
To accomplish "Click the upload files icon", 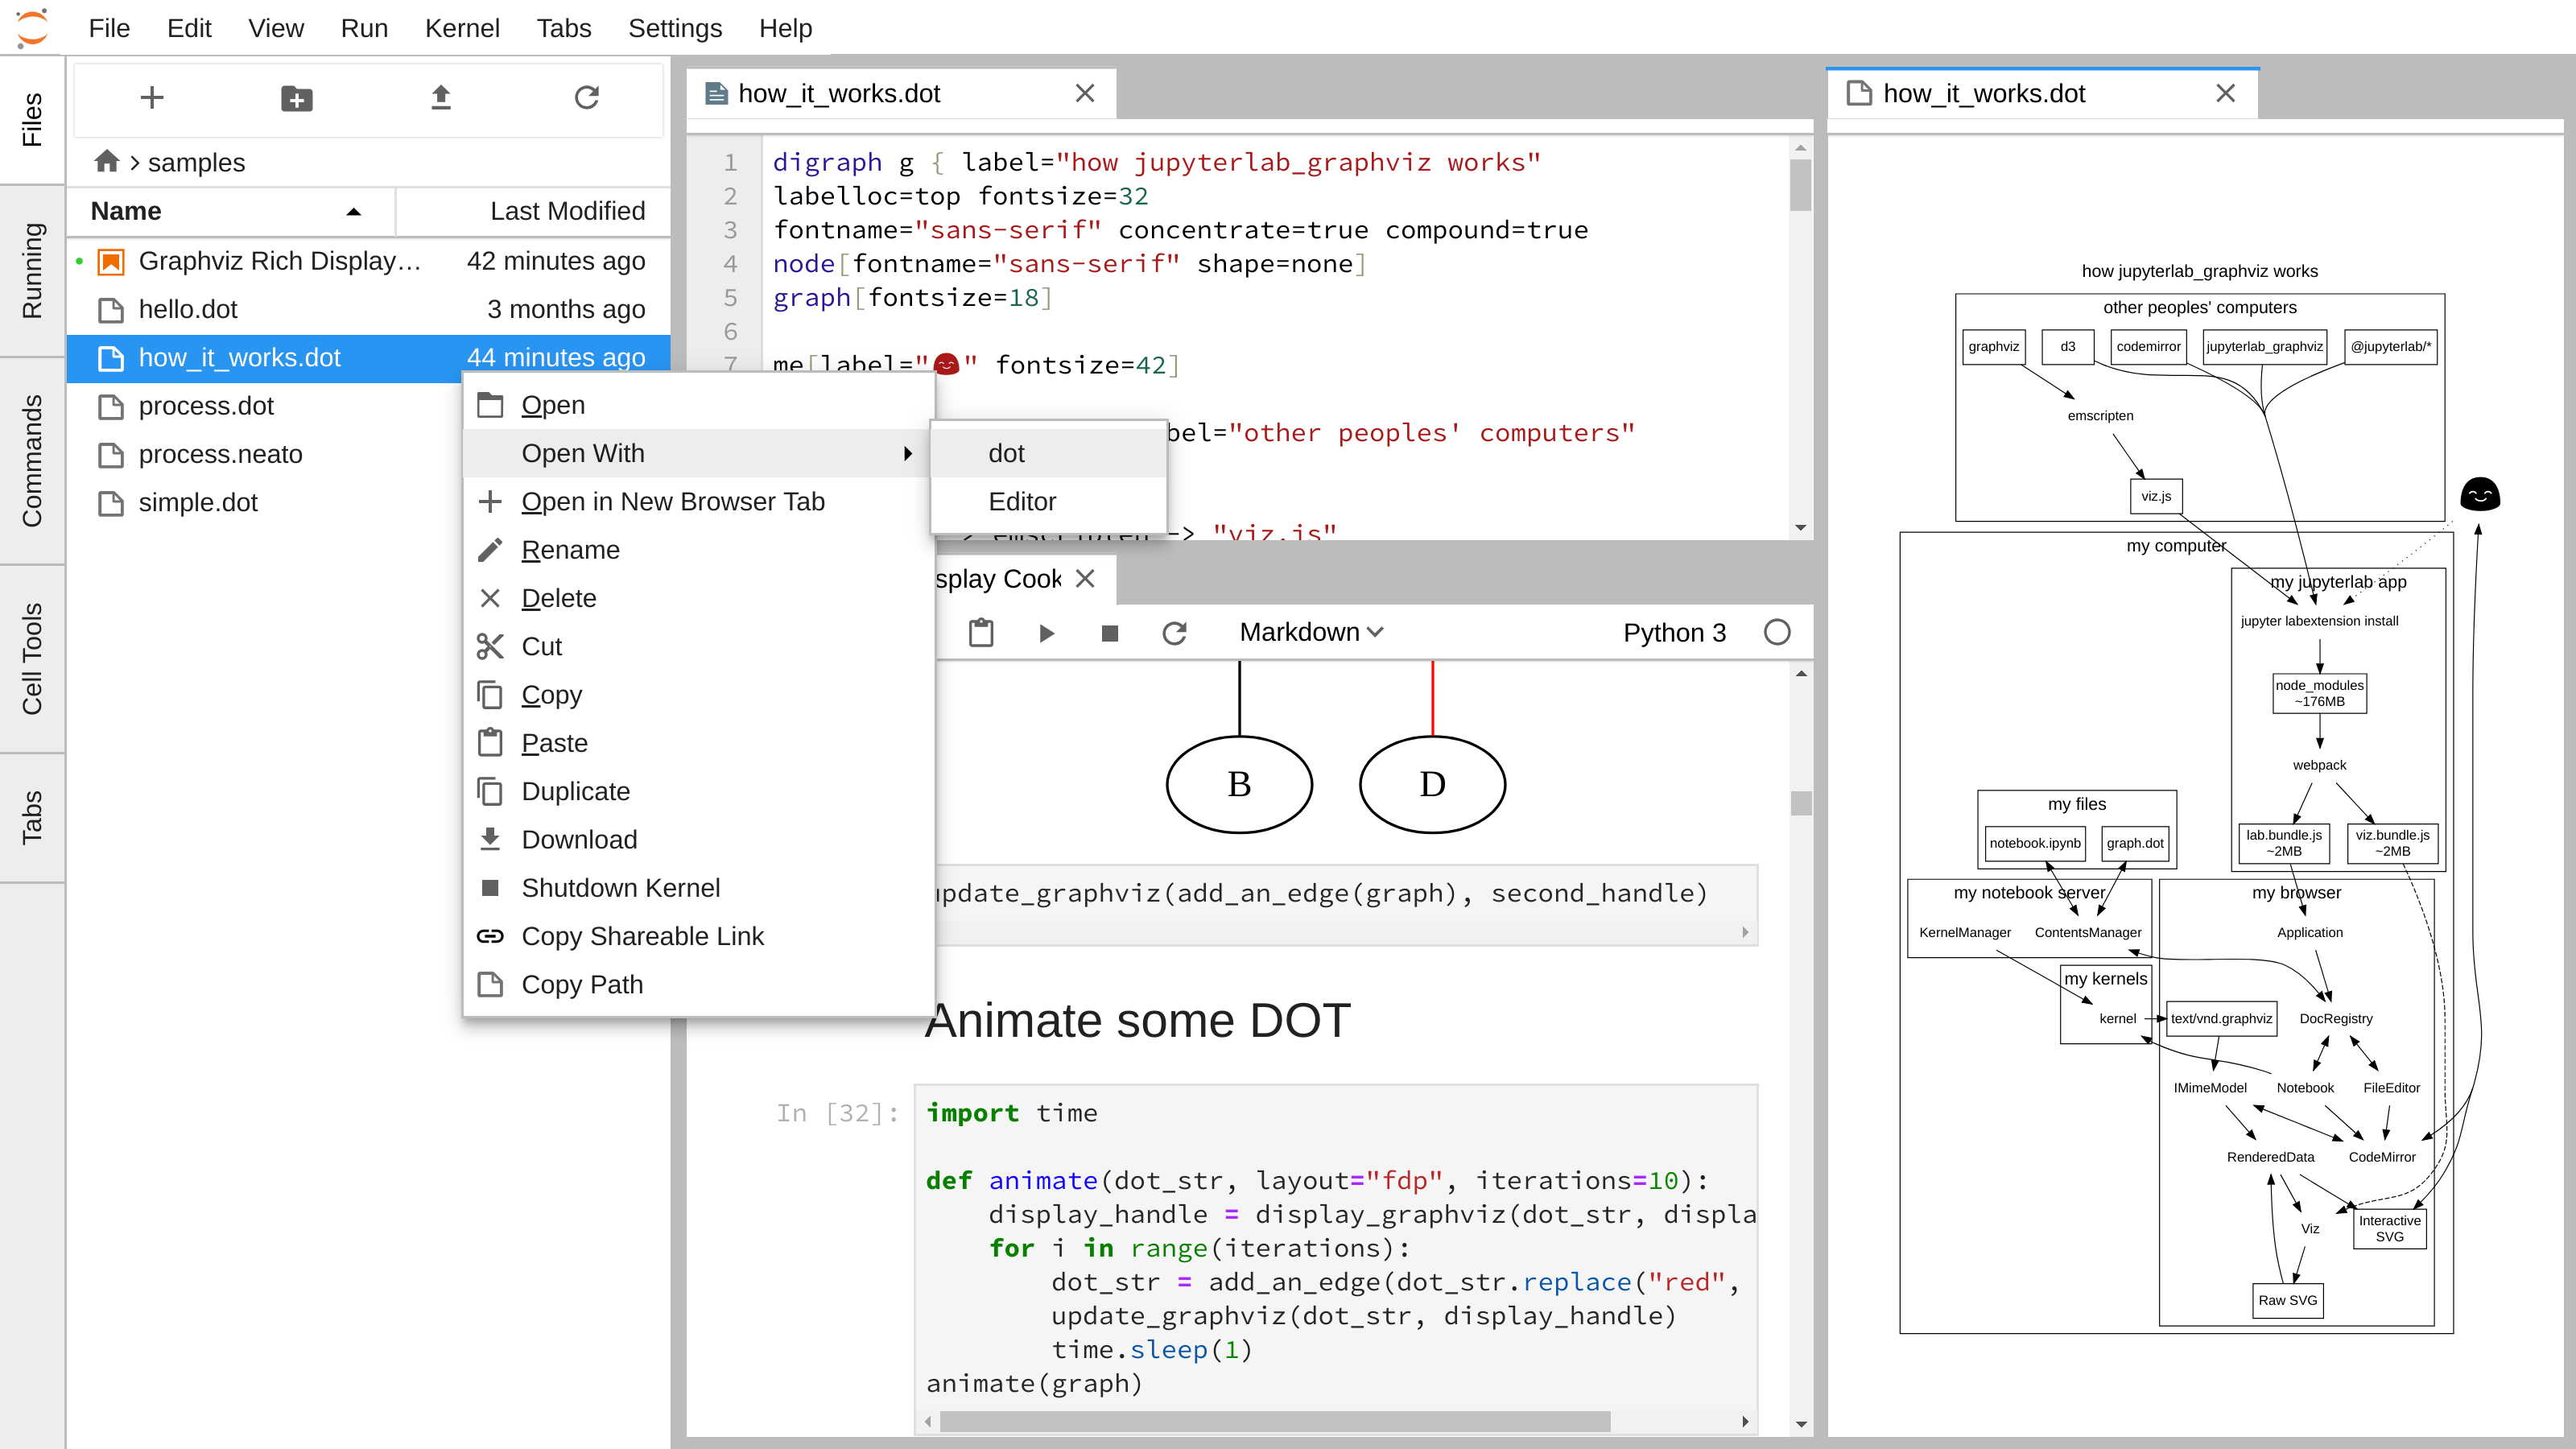I will coord(441,98).
